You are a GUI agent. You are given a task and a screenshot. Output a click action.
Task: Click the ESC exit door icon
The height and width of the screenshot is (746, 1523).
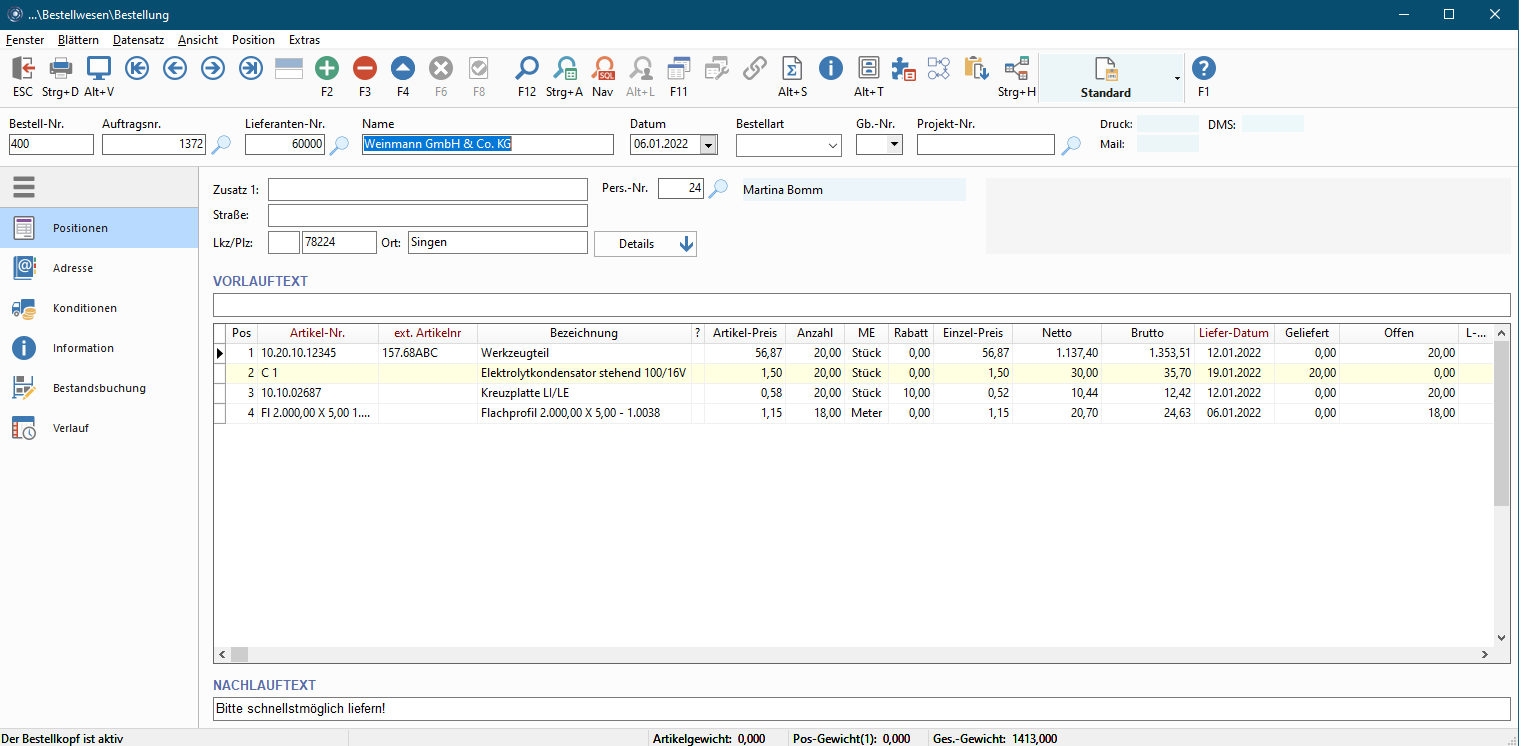click(23, 68)
